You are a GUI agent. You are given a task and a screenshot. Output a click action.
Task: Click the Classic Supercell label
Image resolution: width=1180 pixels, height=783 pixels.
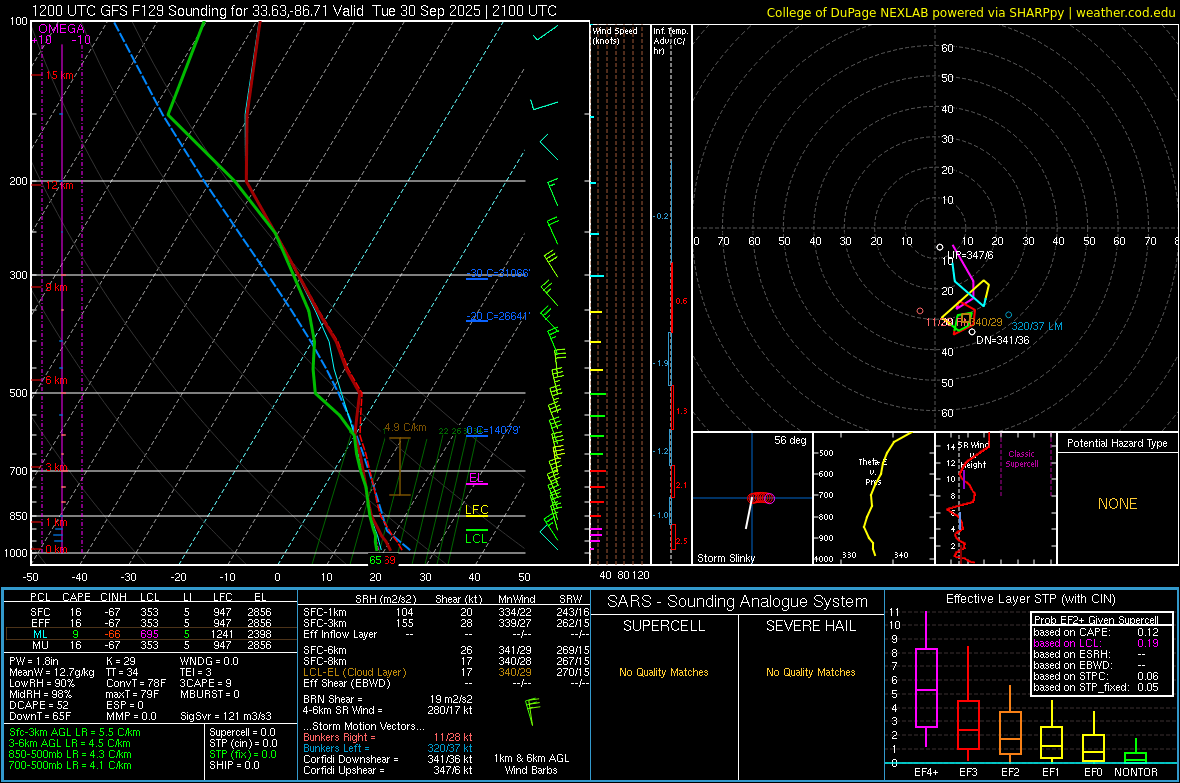pos(1022,459)
